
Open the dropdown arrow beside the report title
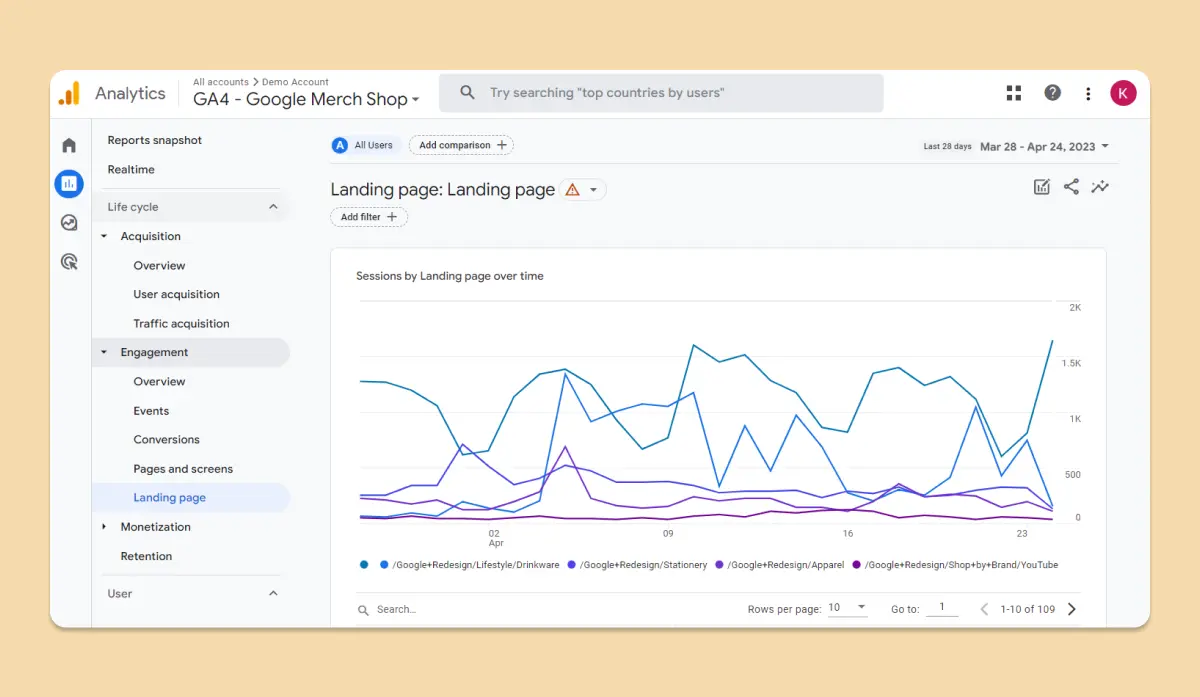594,190
